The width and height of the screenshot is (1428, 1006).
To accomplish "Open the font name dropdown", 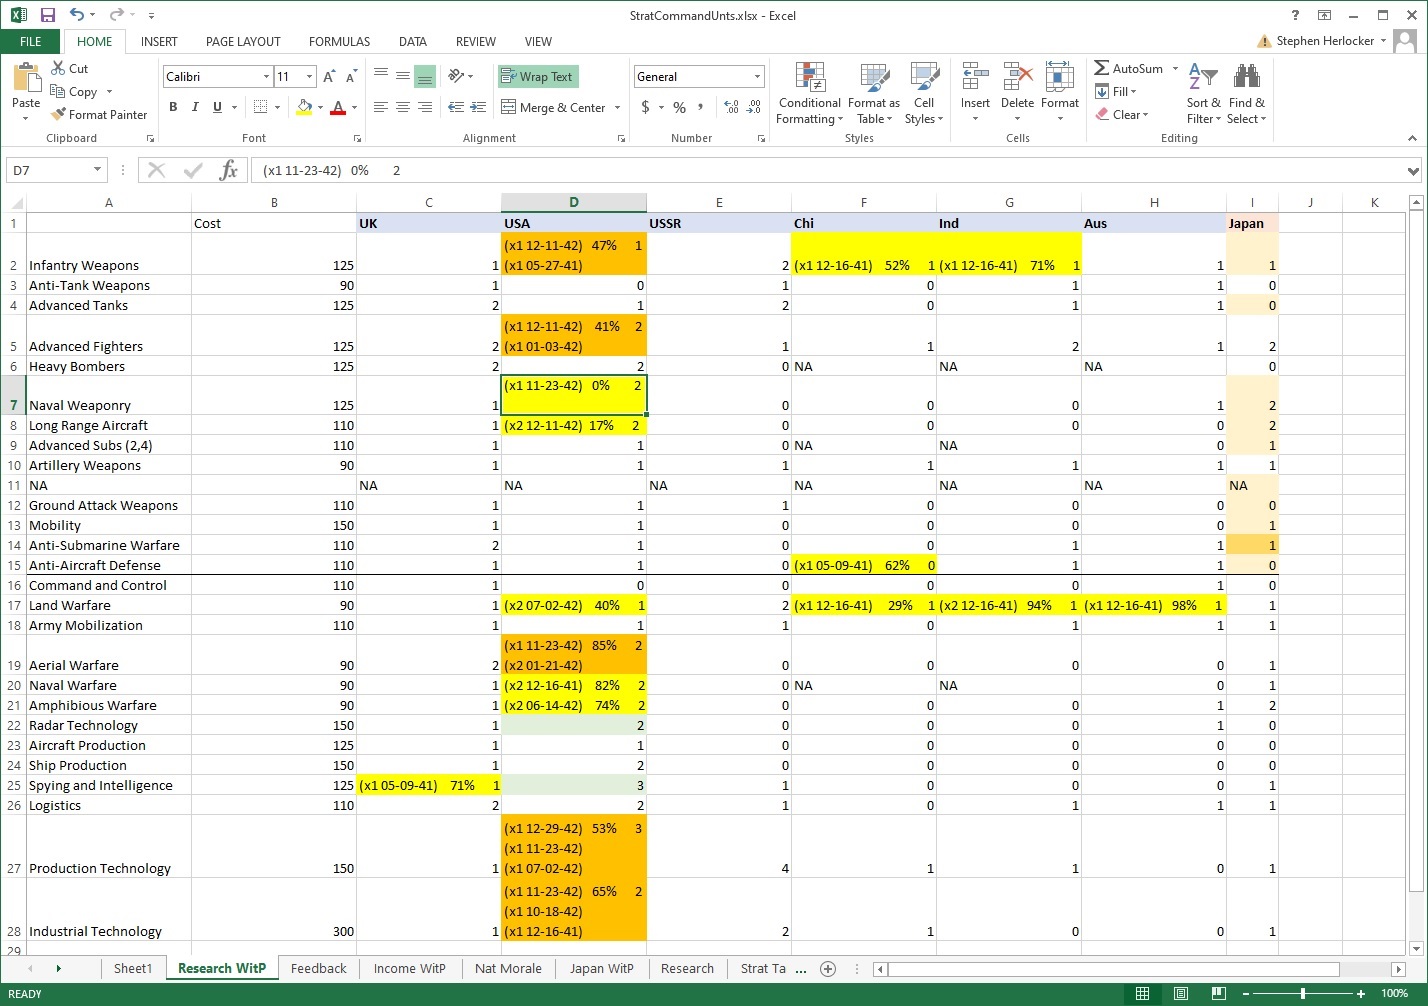I will click(266, 77).
